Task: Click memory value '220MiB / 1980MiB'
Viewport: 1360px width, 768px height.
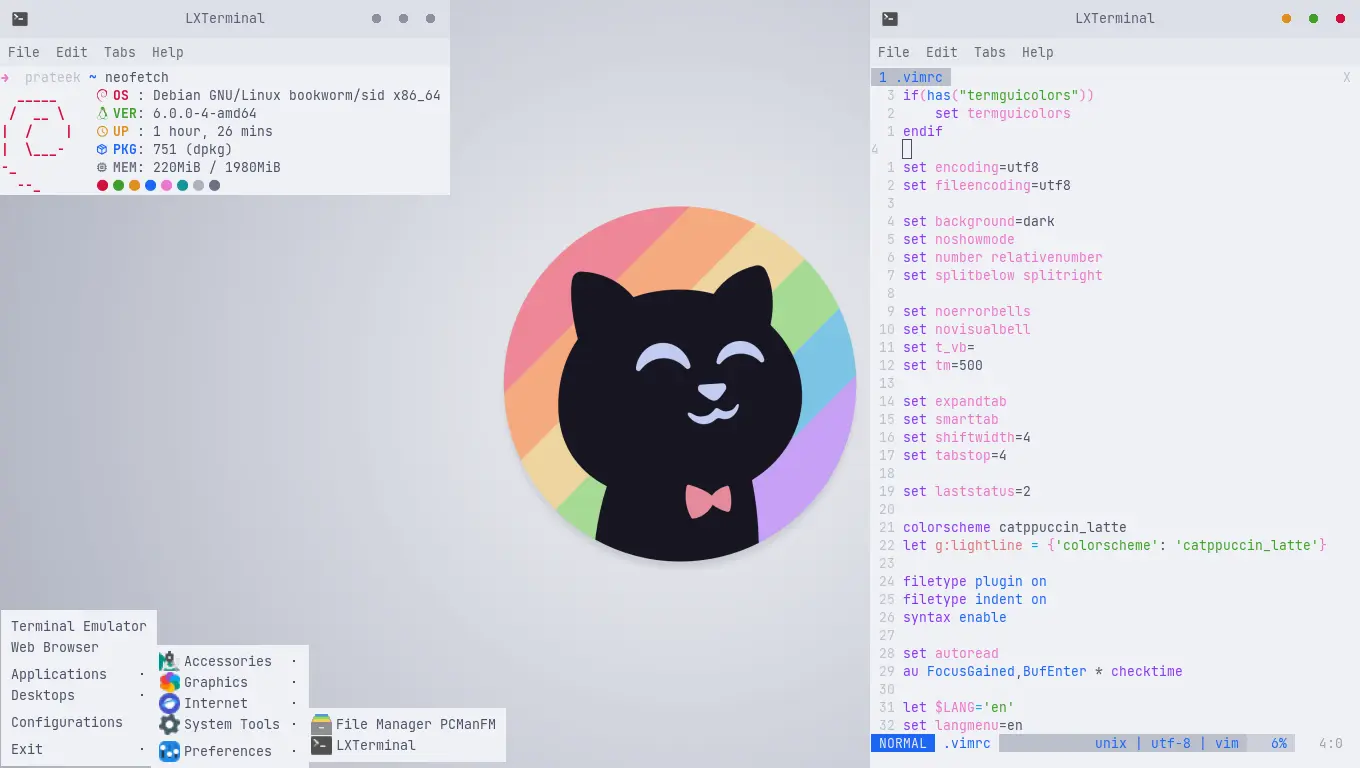Action: (217, 167)
